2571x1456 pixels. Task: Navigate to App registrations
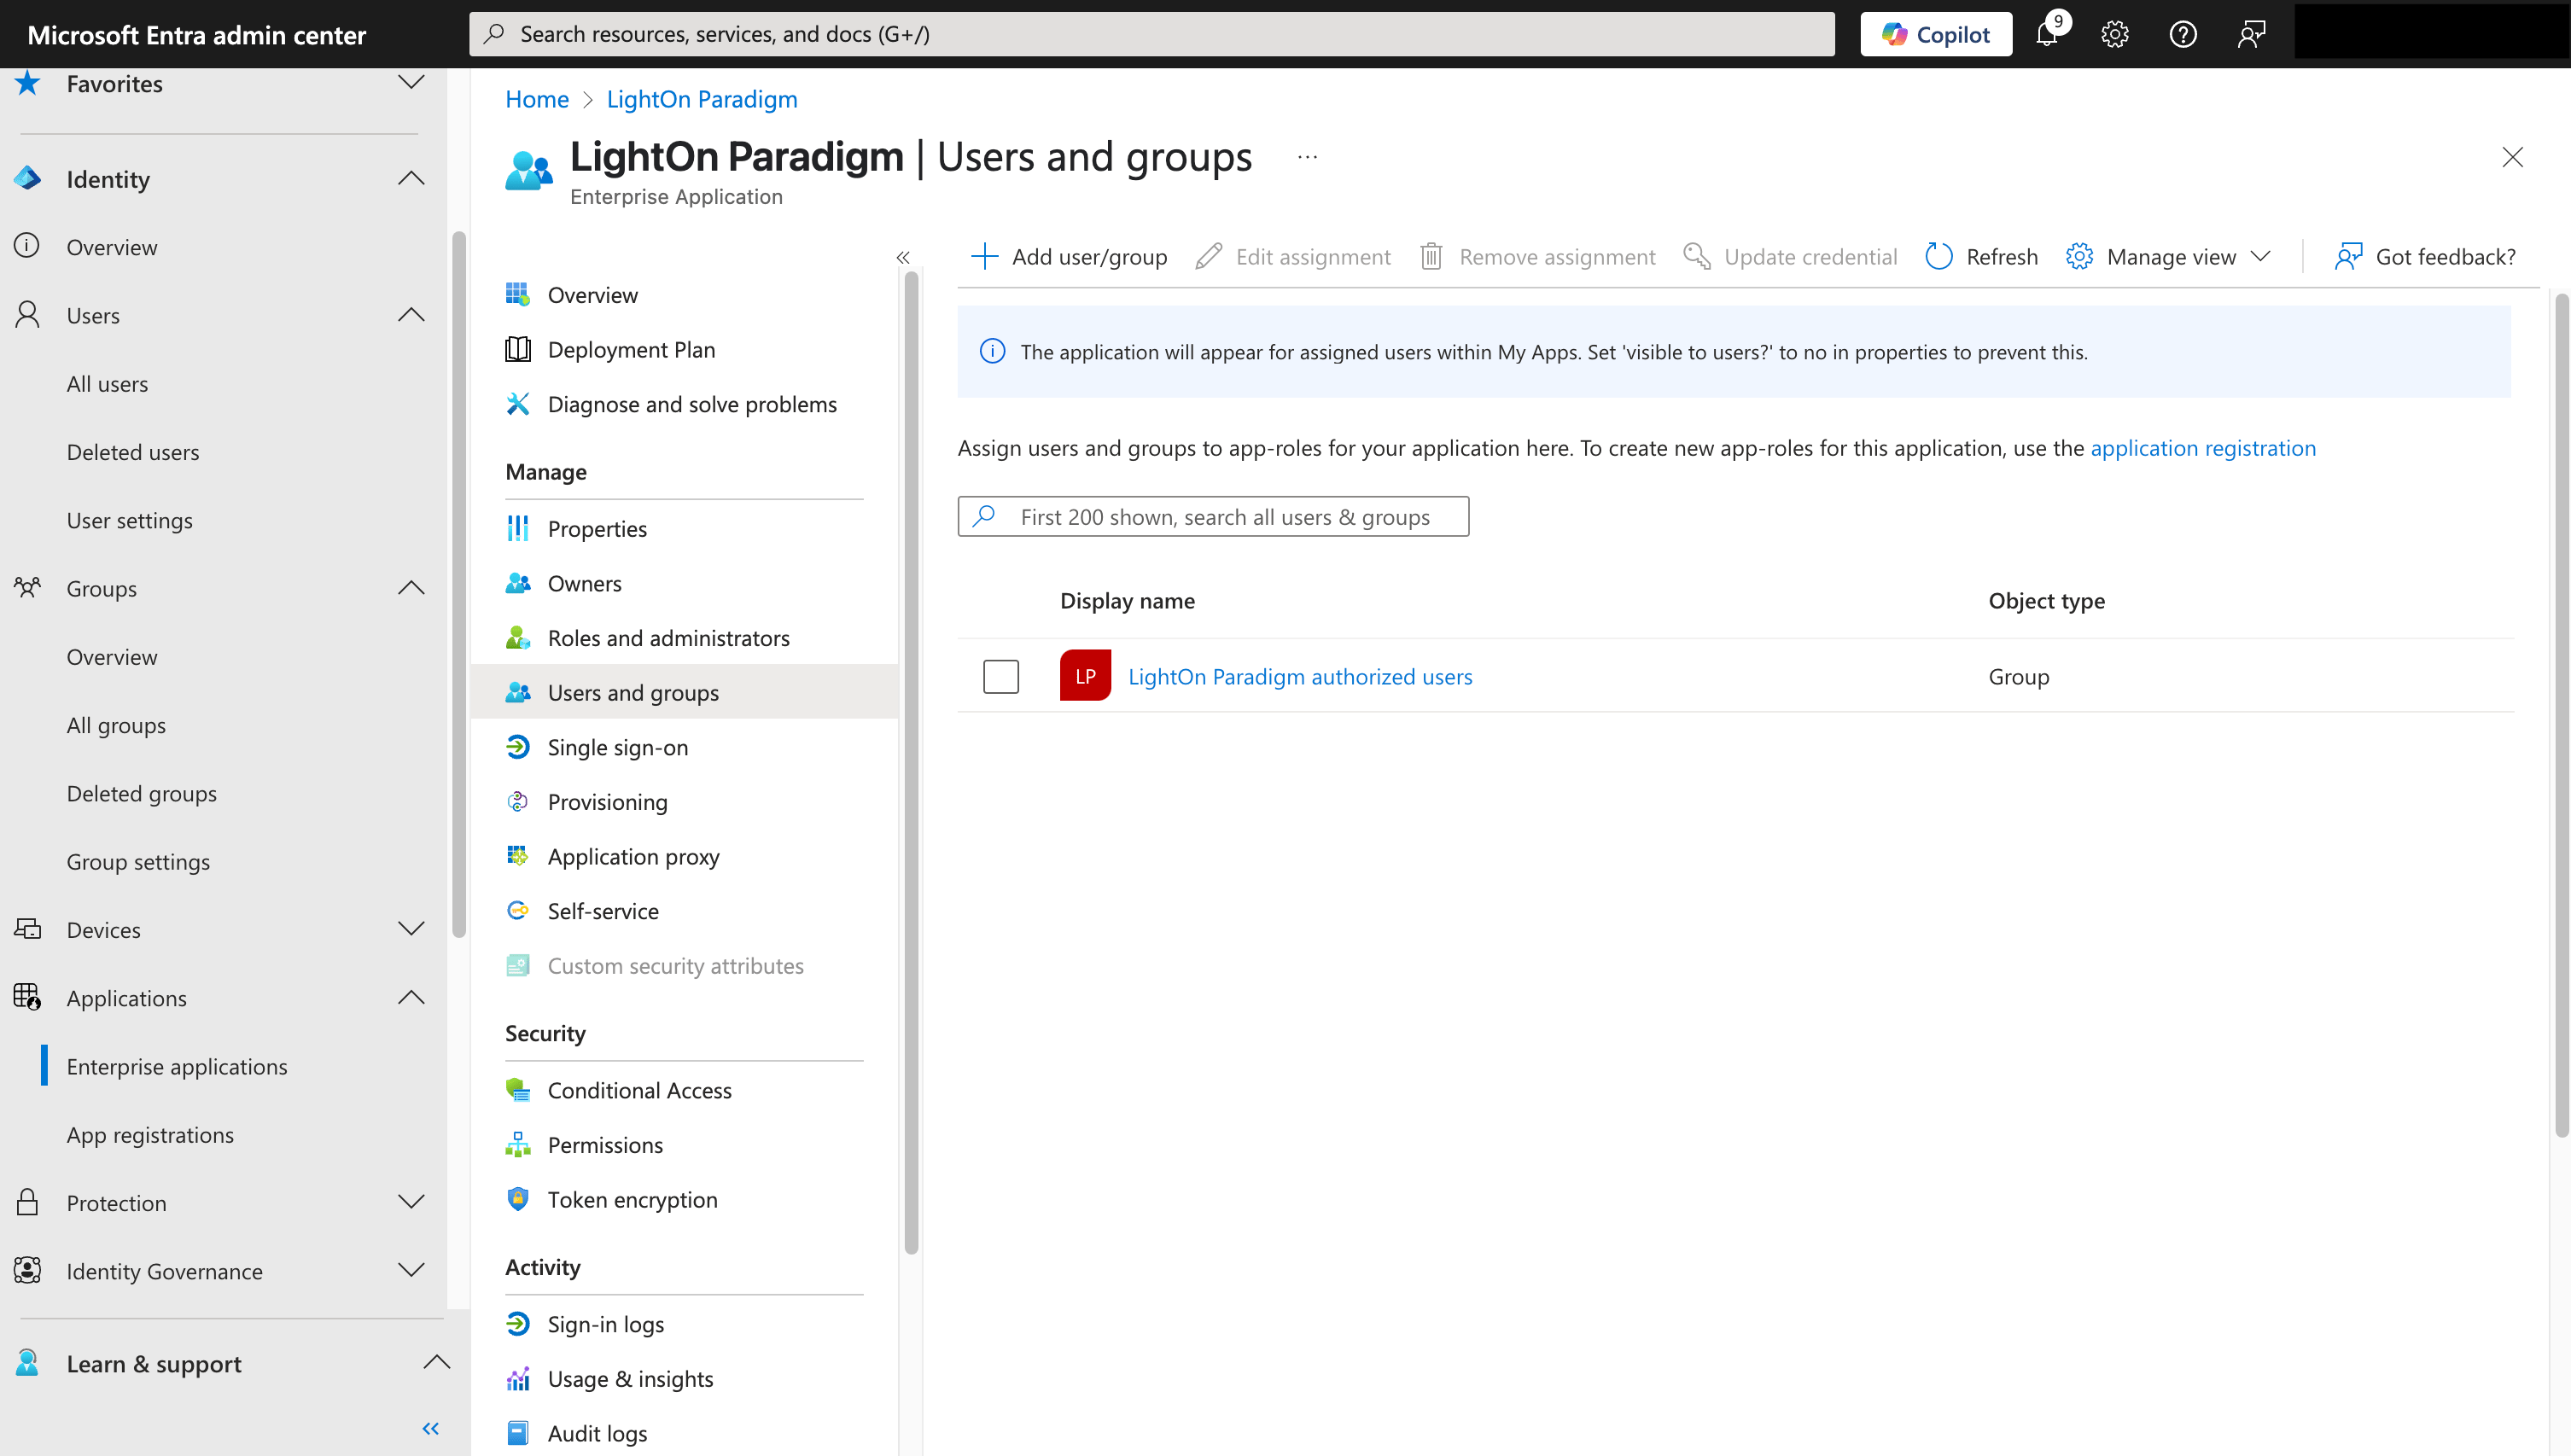click(x=150, y=1134)
